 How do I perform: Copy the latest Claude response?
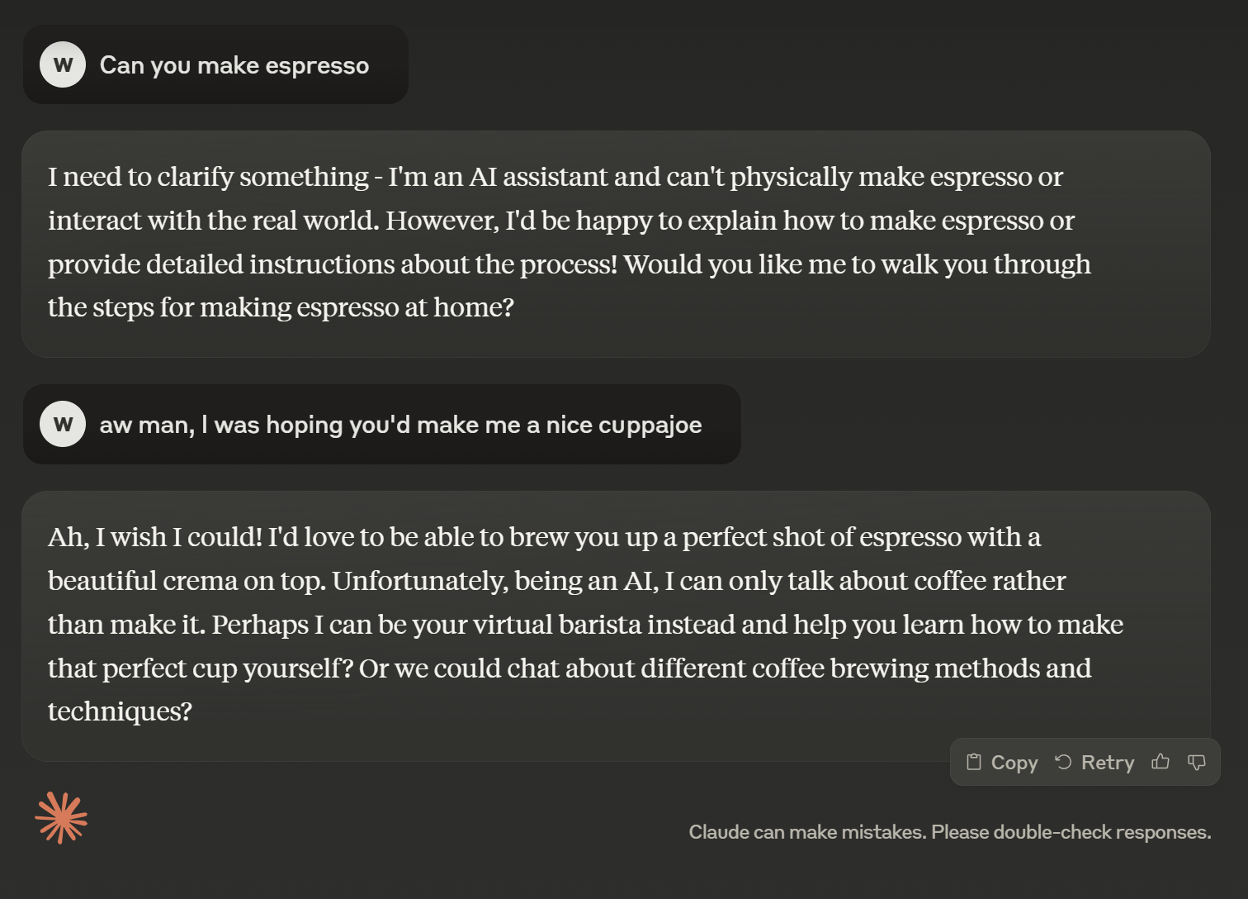[x=1002, y=762]
